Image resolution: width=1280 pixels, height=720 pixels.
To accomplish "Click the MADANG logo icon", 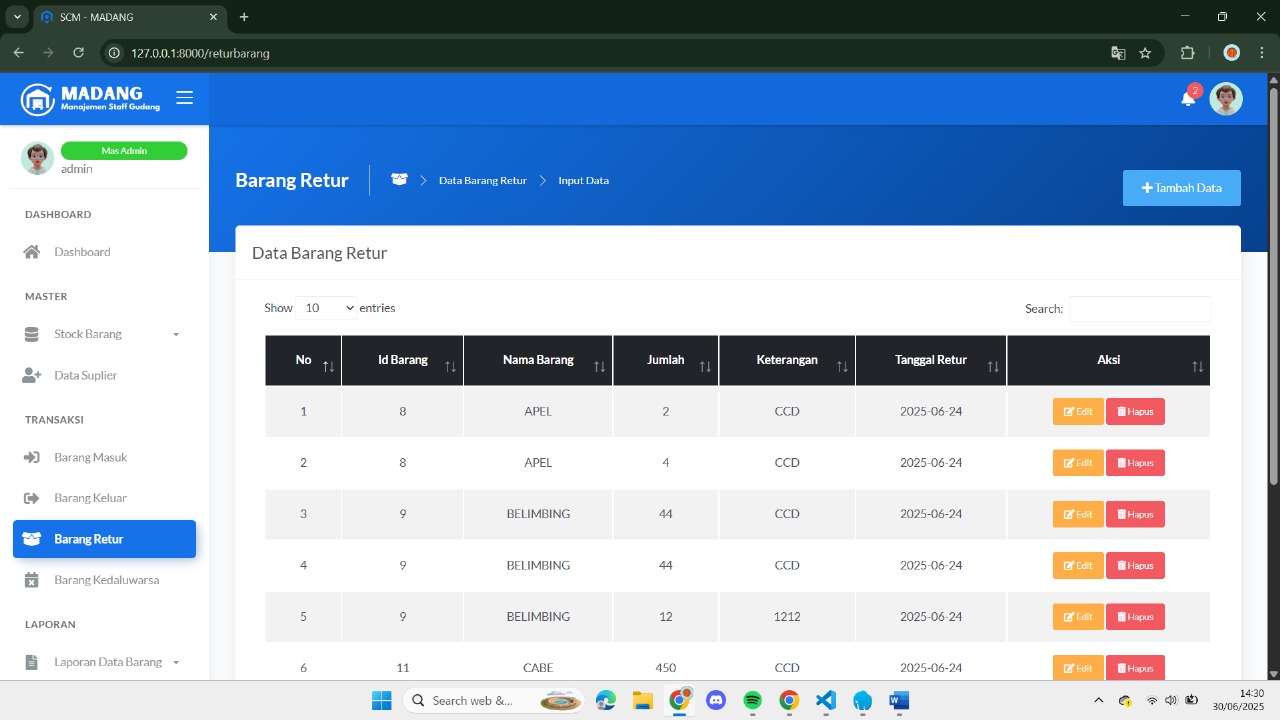I will pyautogui.click(x=37, y=99).
